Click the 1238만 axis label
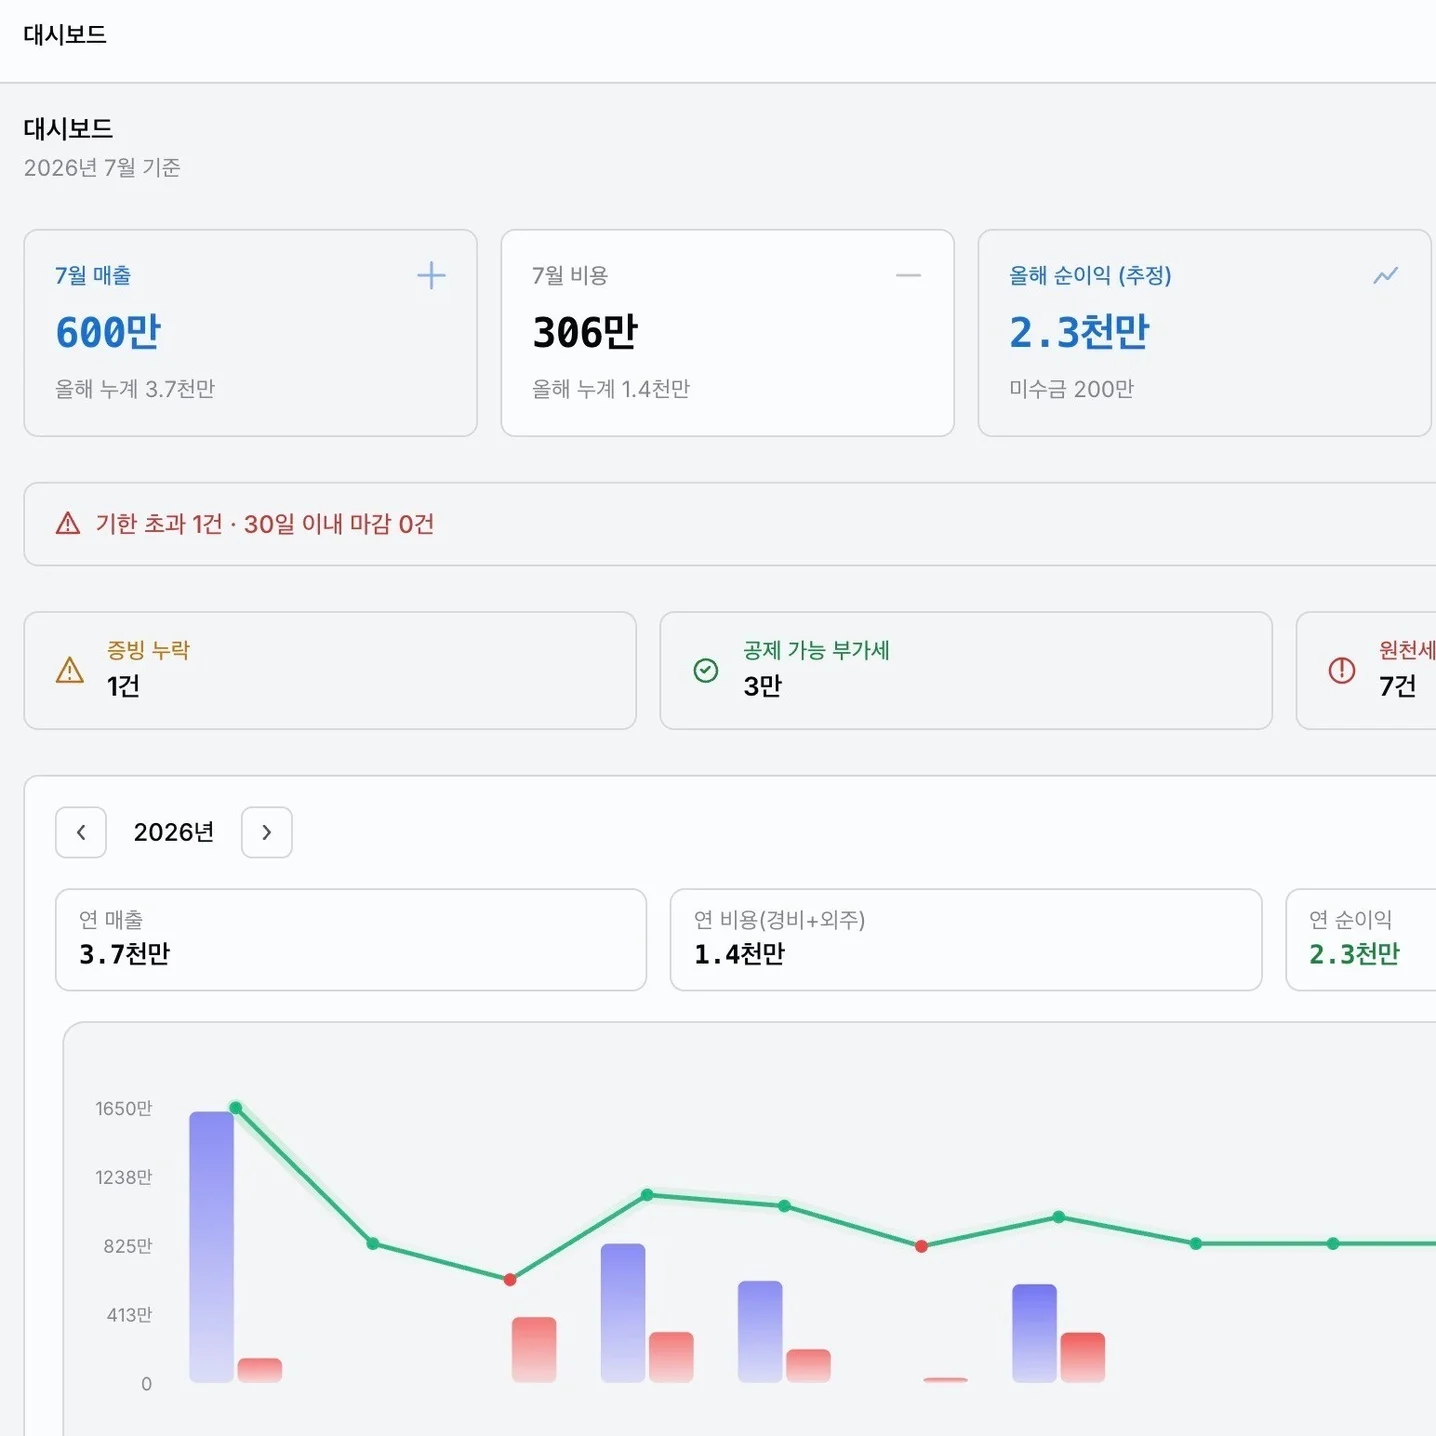Image resolution: width=1436 pixels, height=1436 pixels. pos(124,1177)
